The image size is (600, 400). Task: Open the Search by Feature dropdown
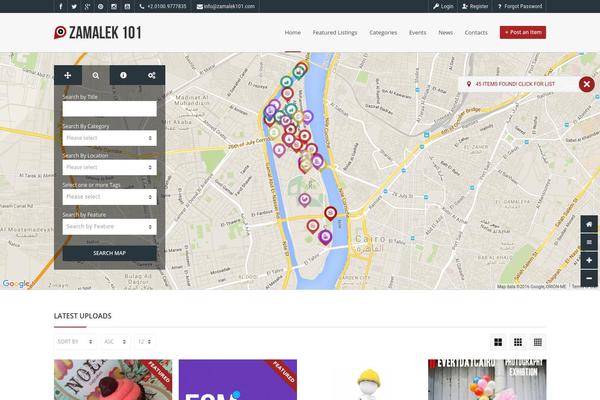pos(109,227)
